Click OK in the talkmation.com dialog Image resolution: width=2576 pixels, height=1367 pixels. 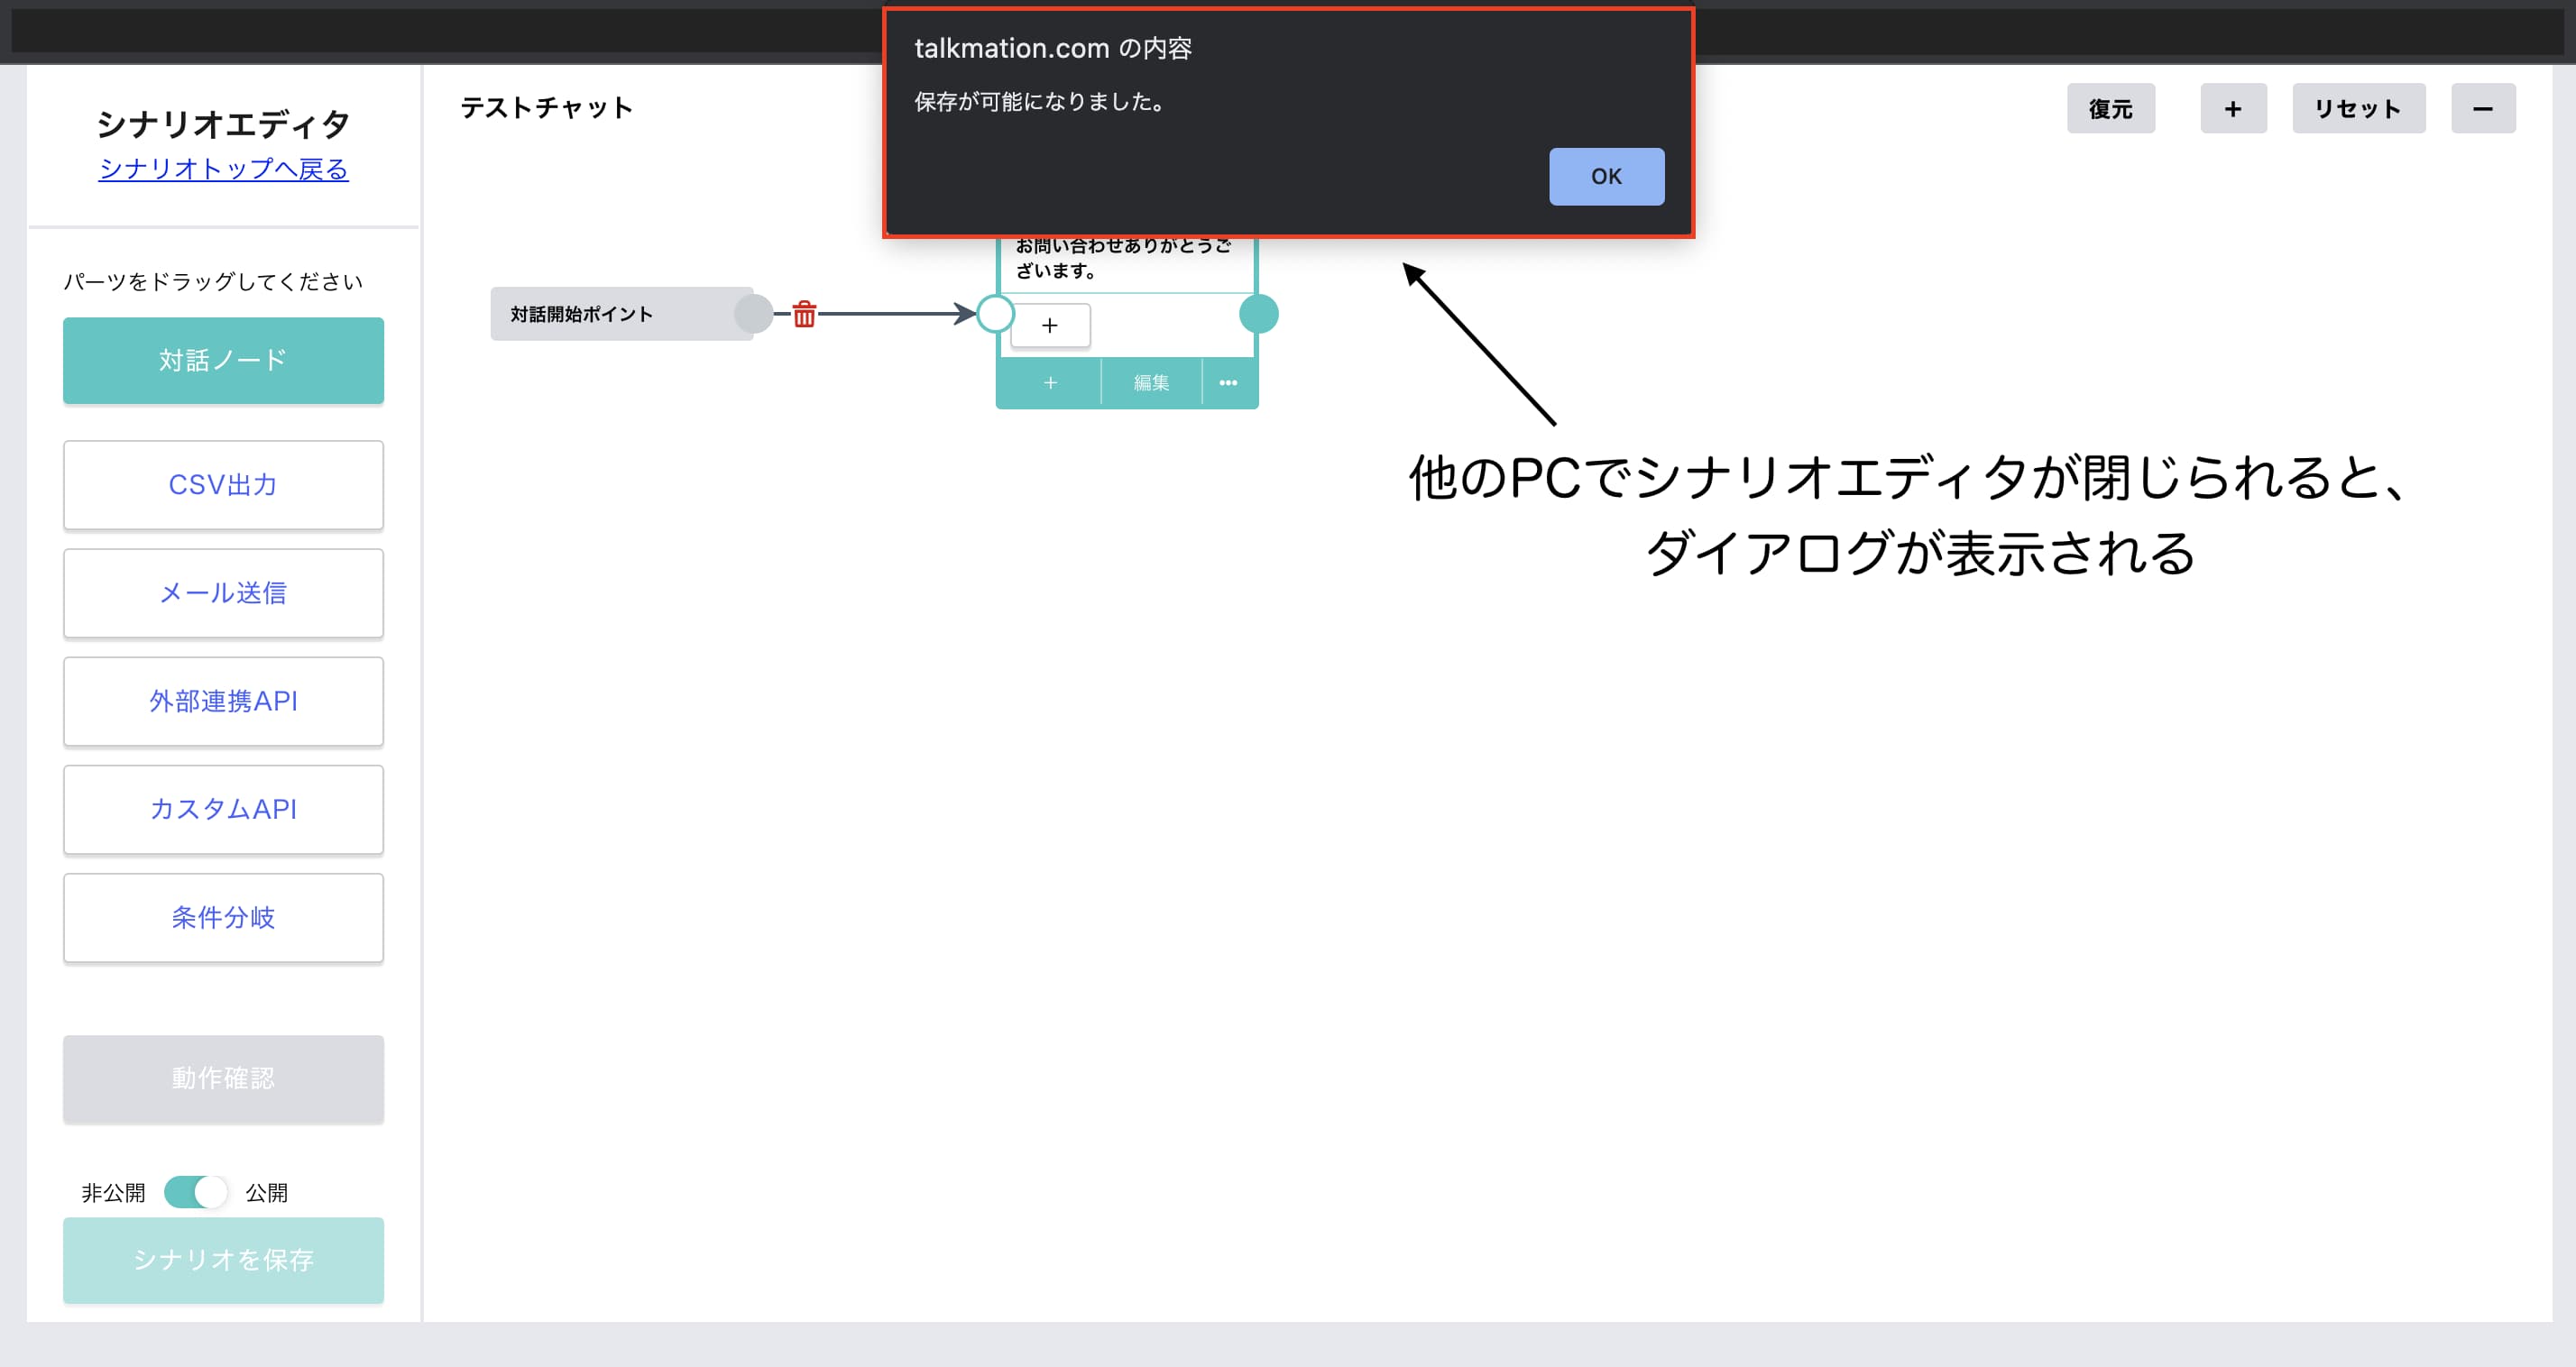1606,176
